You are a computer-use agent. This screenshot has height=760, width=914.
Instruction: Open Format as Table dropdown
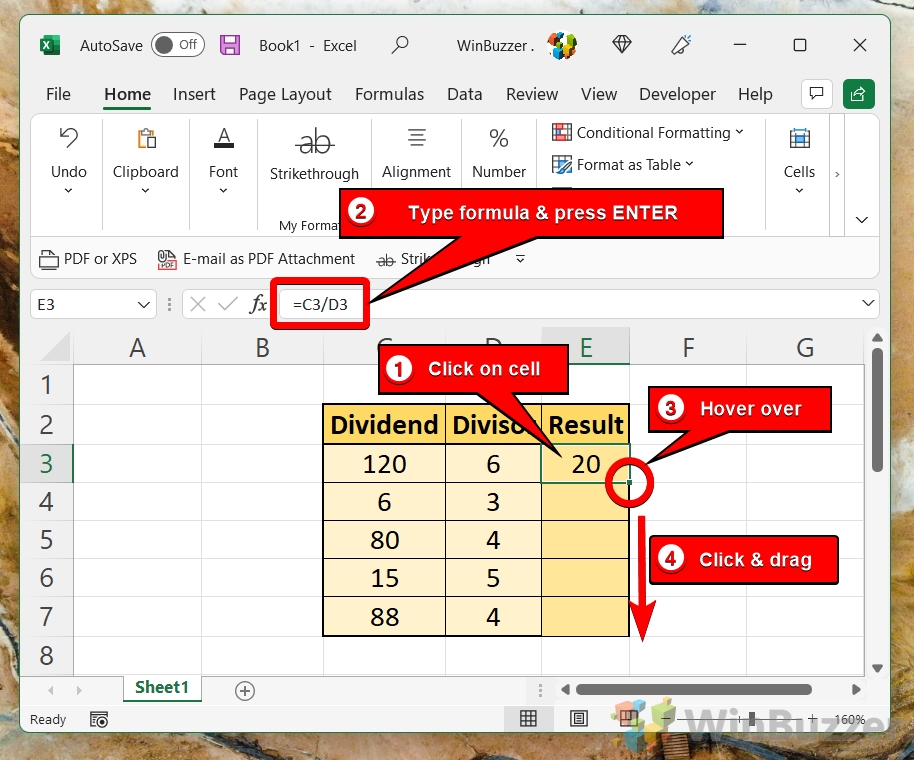pos(623,165)
